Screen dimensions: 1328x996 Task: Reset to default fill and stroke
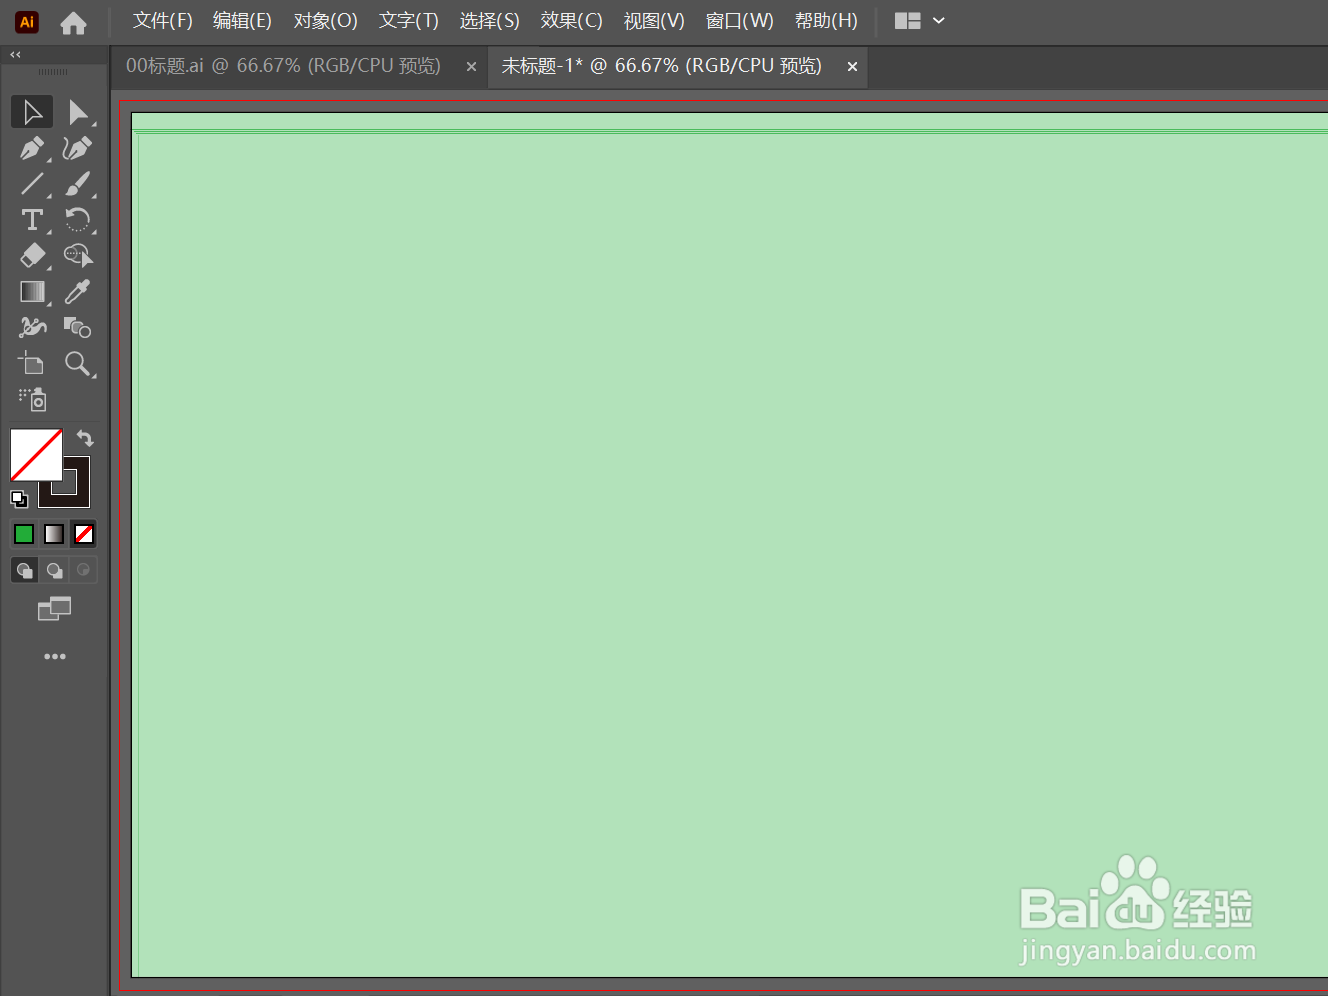point(19,498)
